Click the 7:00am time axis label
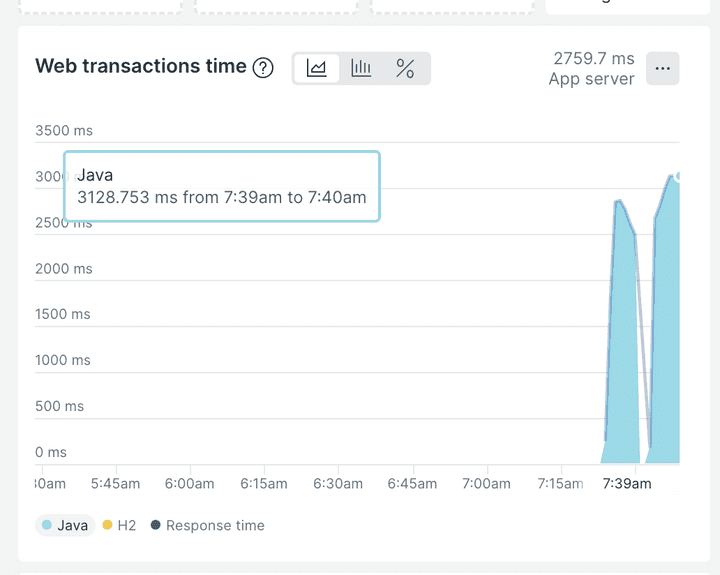The width and height of the screenshot is (720, 575). [486, 484]
